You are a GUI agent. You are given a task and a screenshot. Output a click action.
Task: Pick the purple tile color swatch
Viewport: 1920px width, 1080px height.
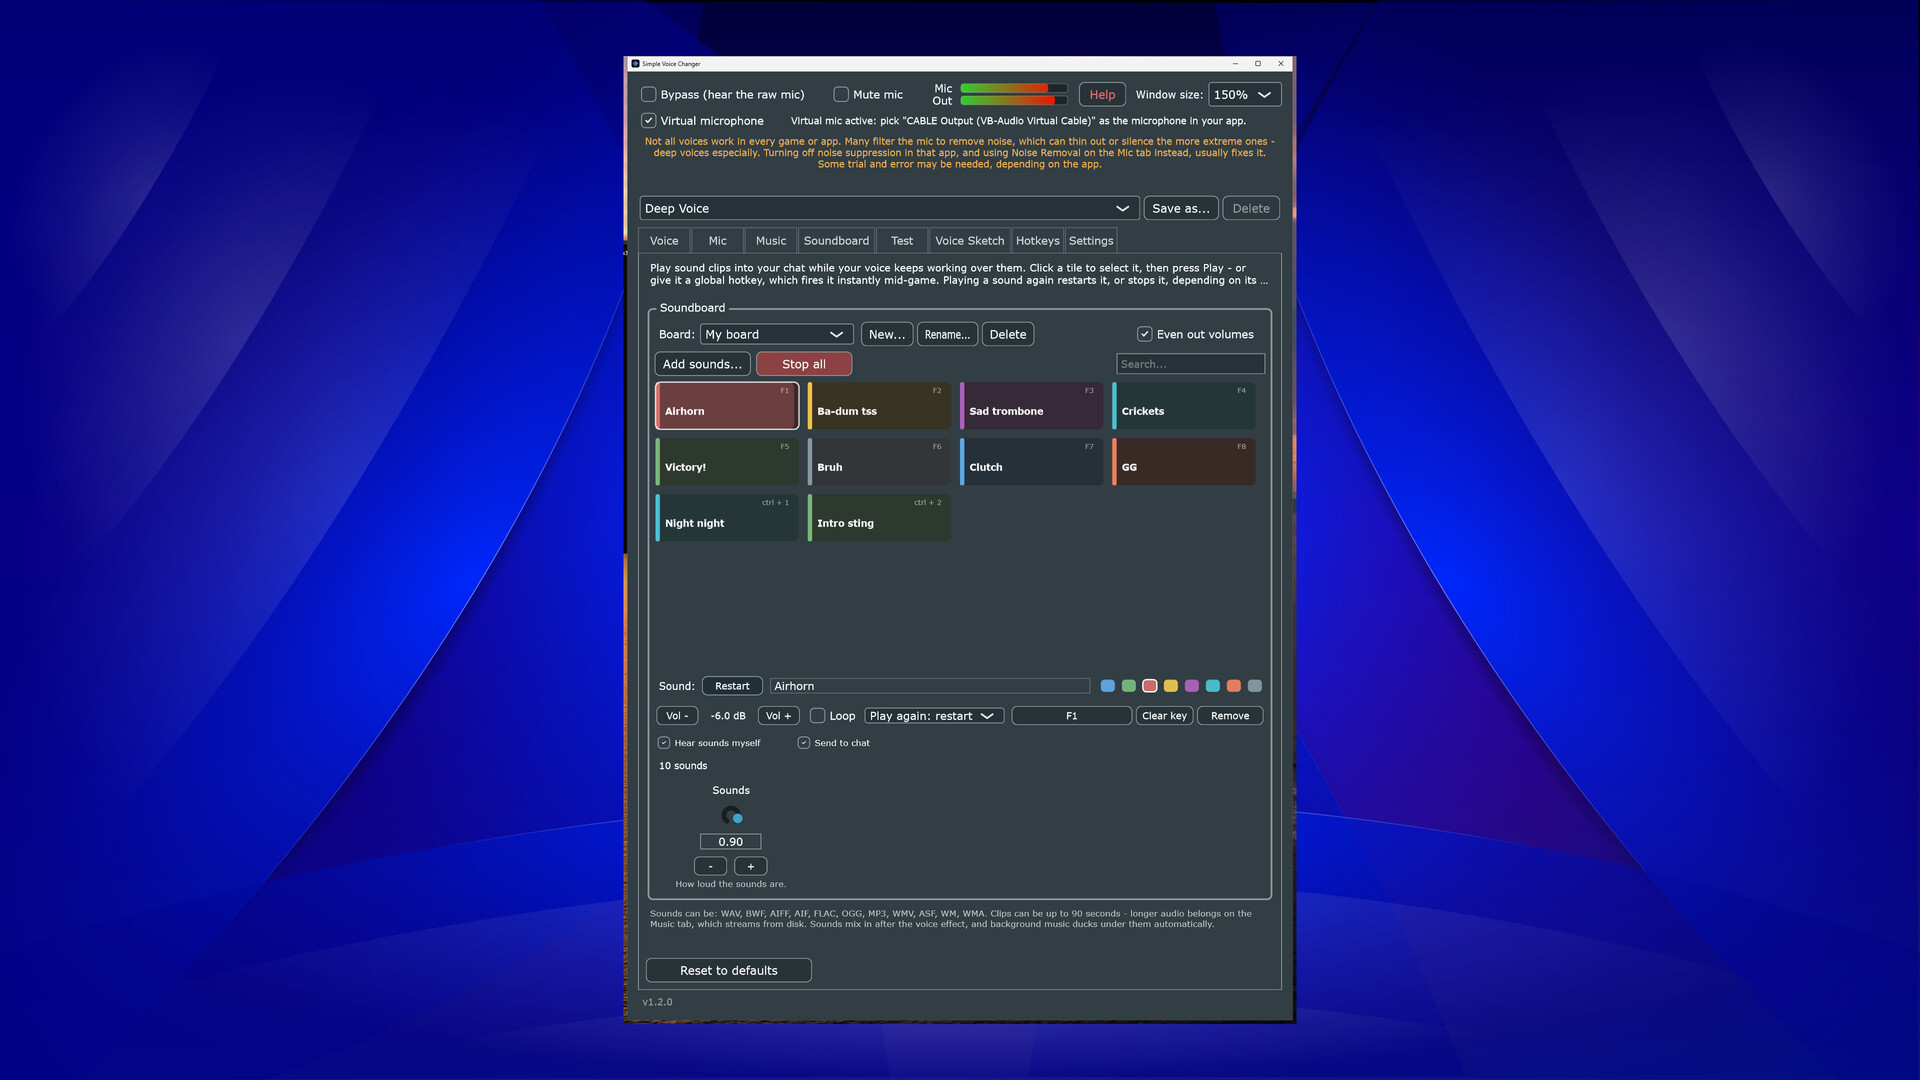pos(1191,686)
